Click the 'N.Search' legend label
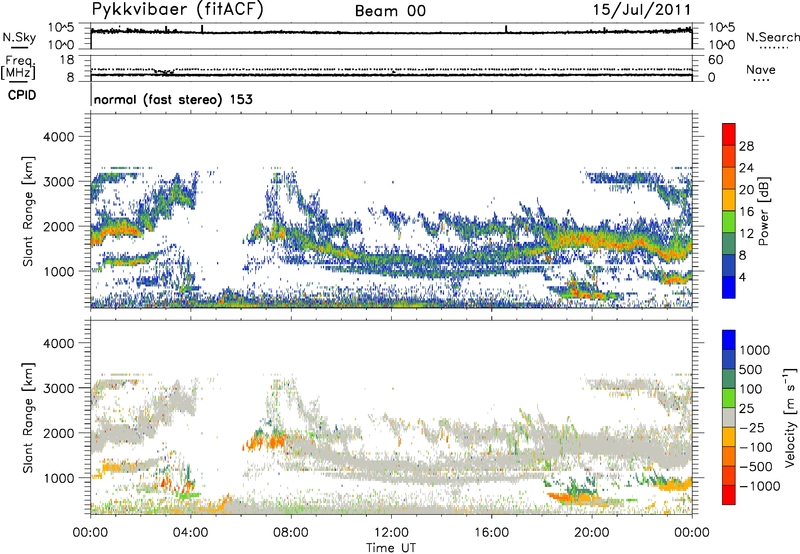 [x=772, y=37]
